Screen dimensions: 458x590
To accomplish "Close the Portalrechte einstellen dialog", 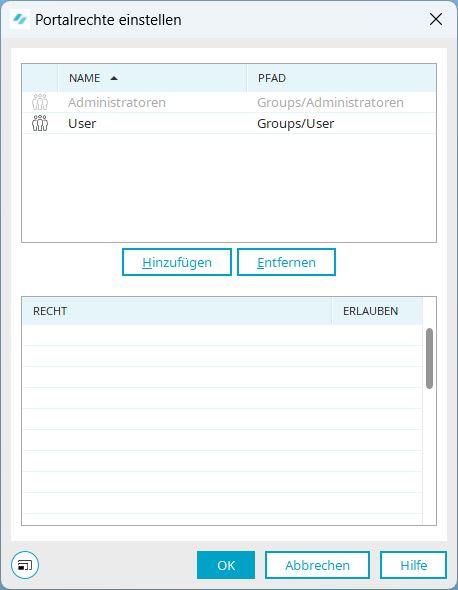I will [436, 19].
